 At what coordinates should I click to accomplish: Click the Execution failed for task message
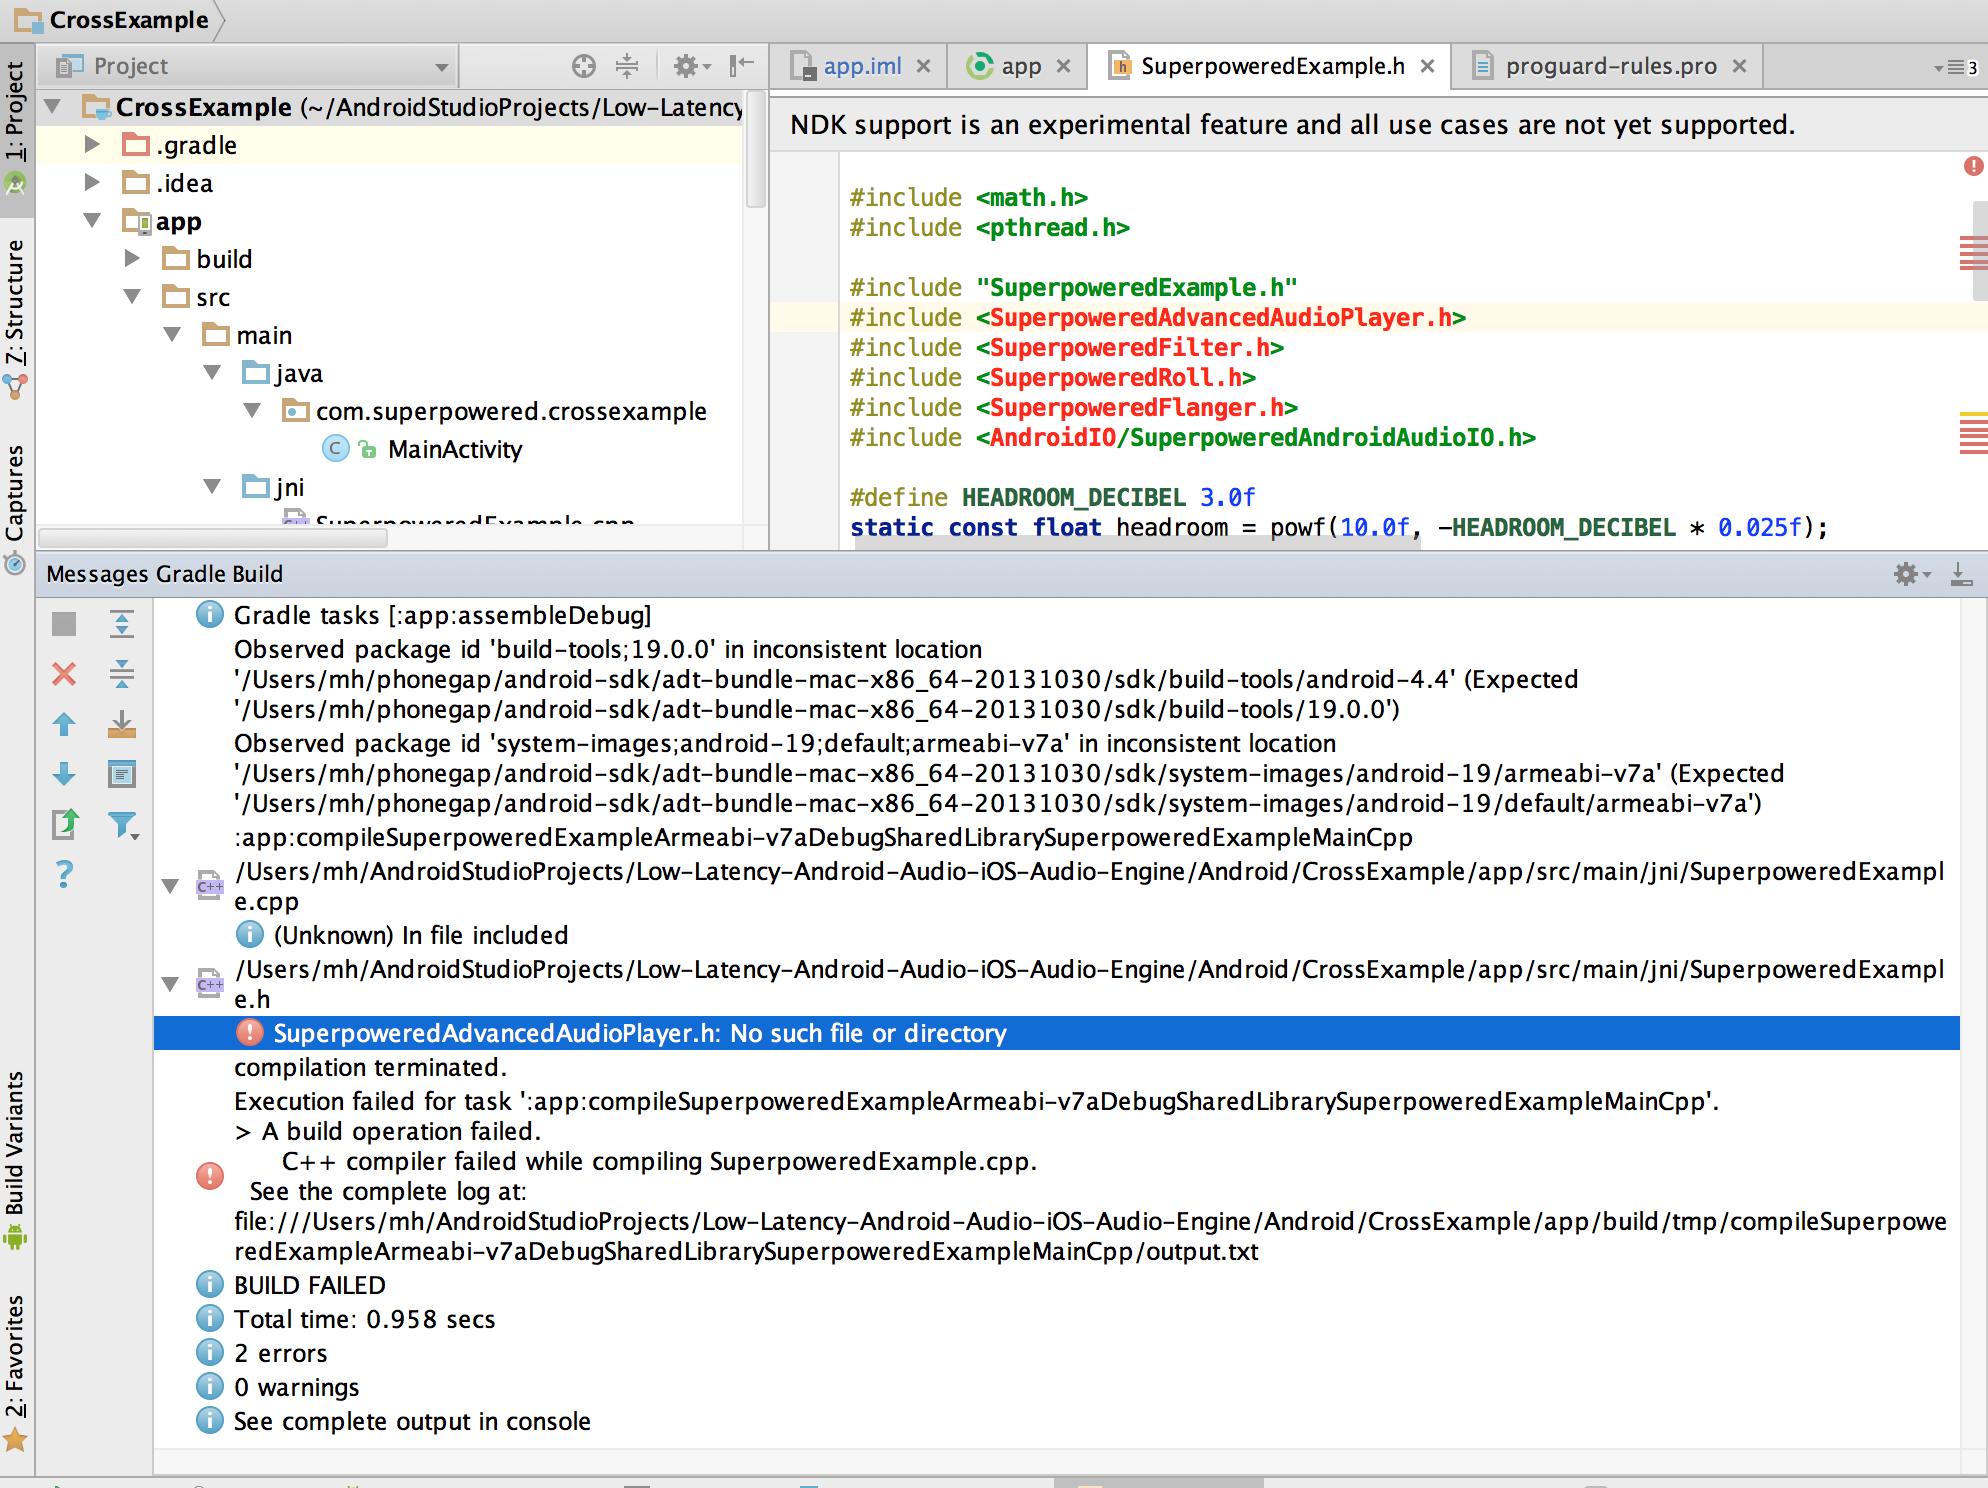pos(976,1101)
